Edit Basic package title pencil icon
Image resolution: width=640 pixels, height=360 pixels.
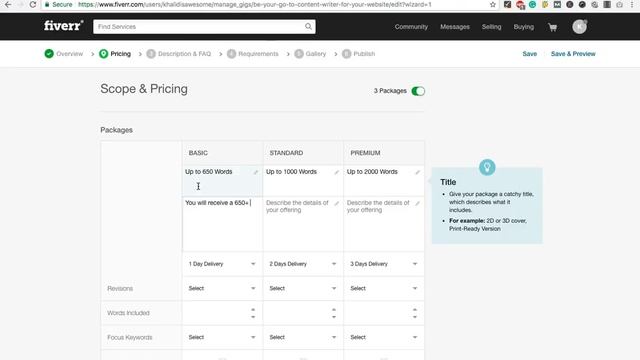[256, 172]
